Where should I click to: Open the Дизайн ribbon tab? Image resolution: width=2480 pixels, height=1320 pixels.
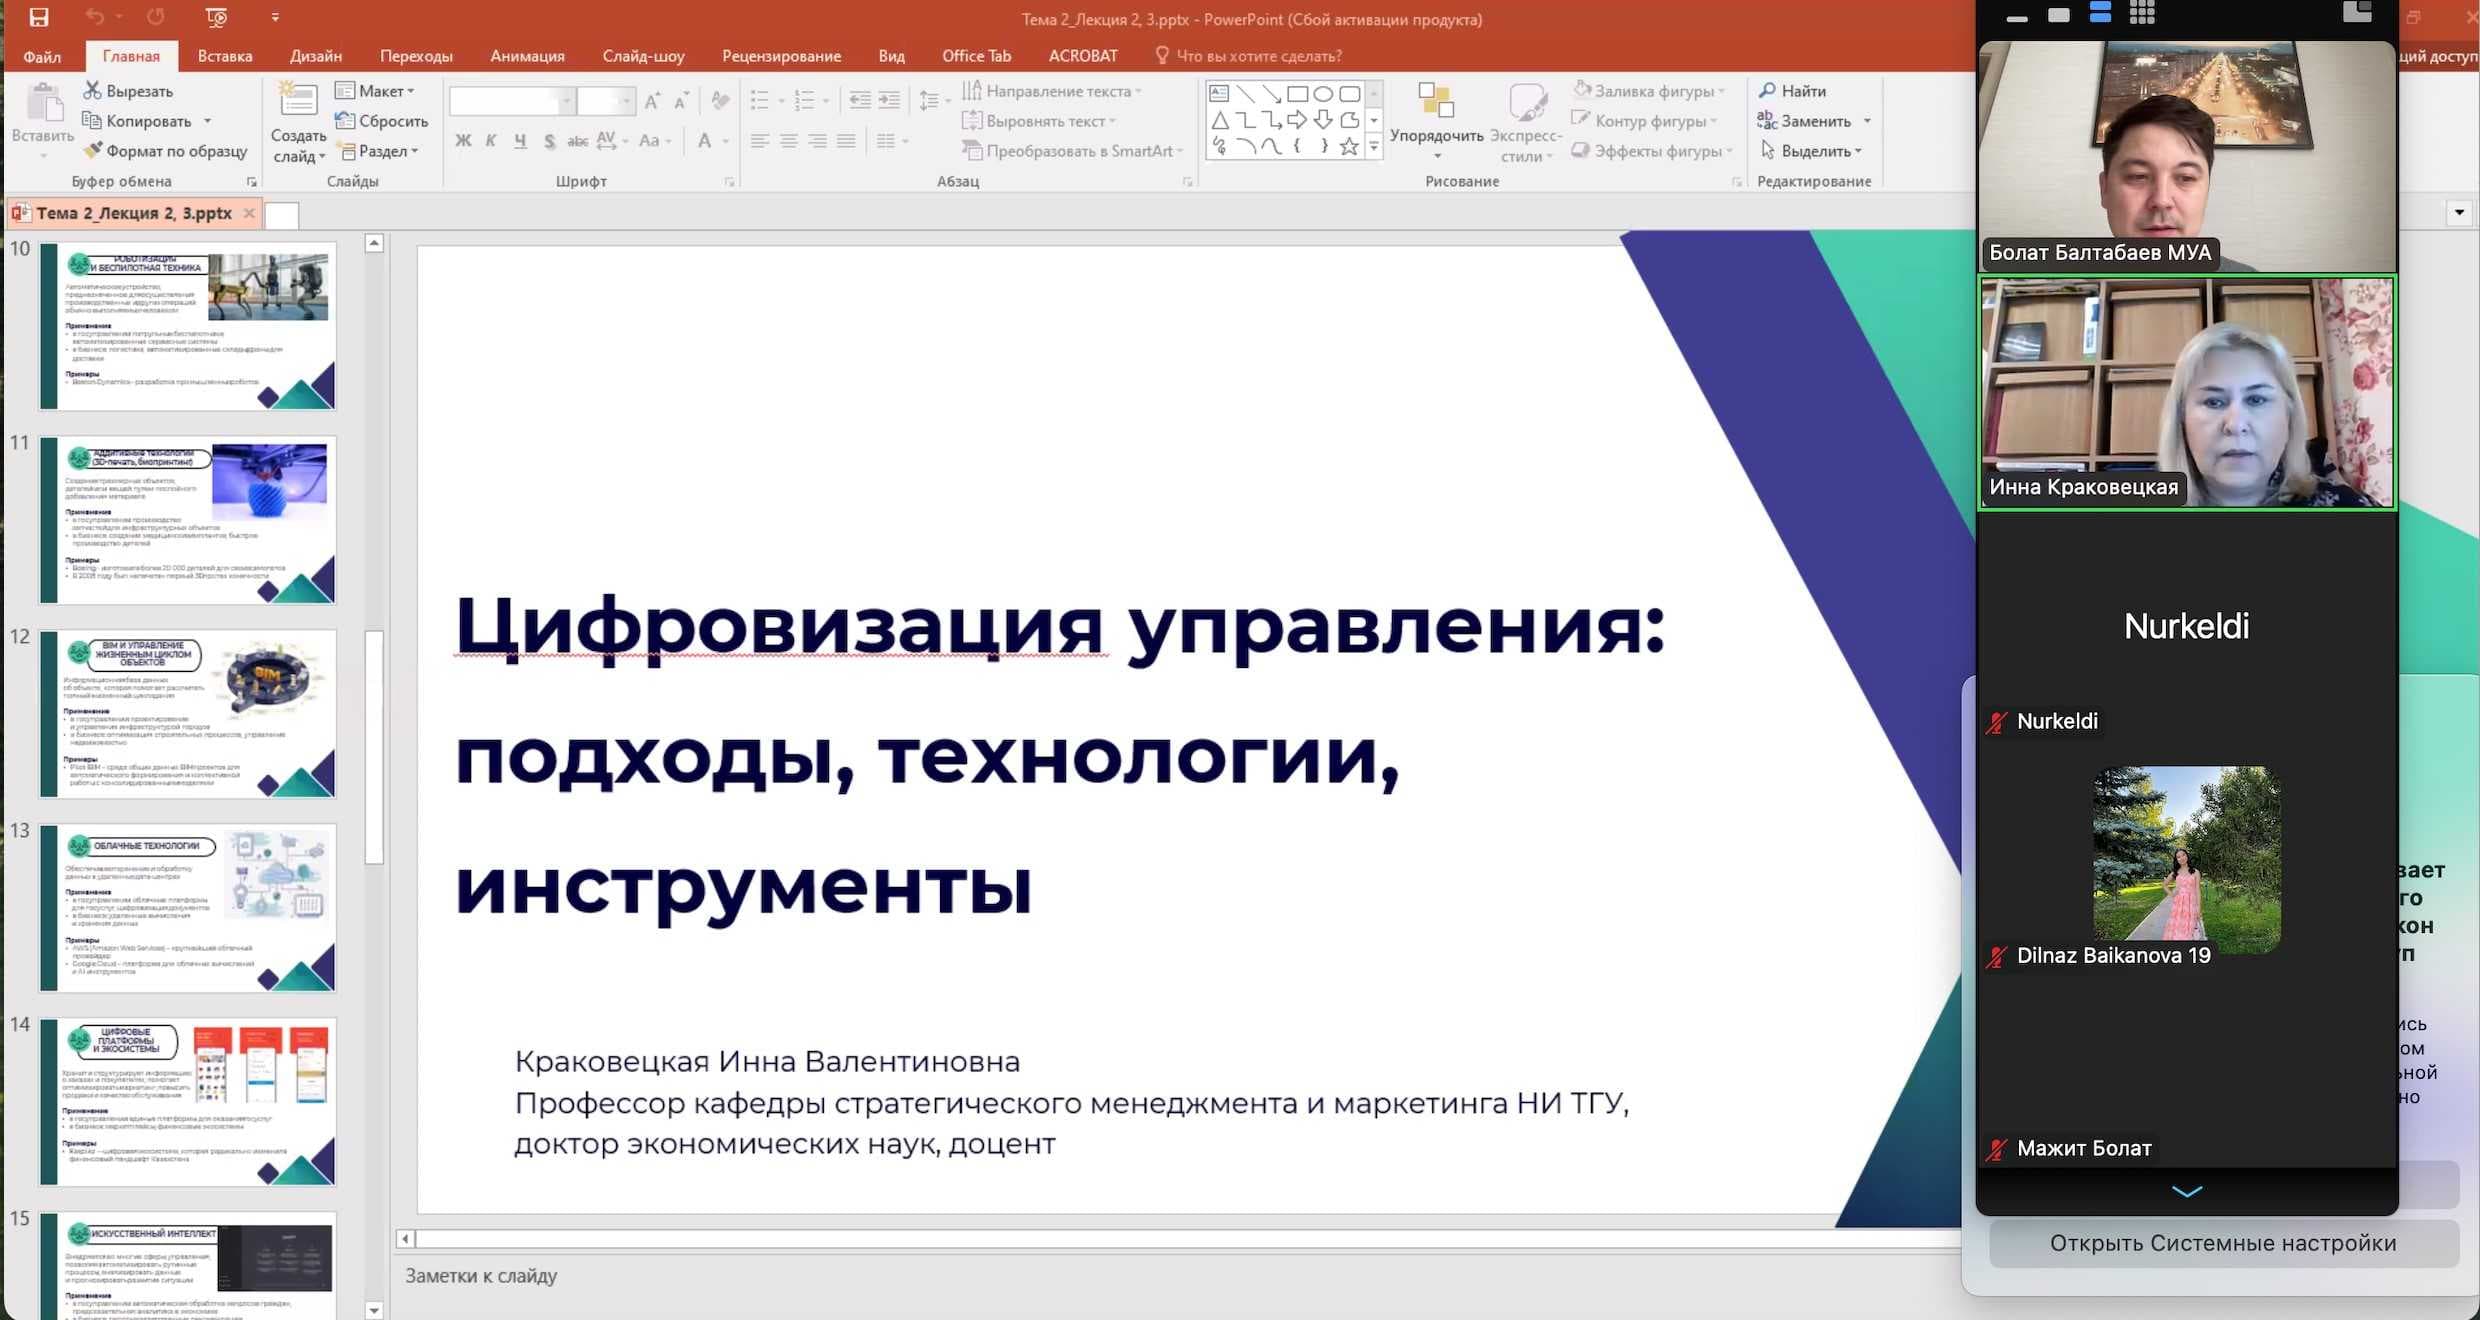(x=316, y=56)
